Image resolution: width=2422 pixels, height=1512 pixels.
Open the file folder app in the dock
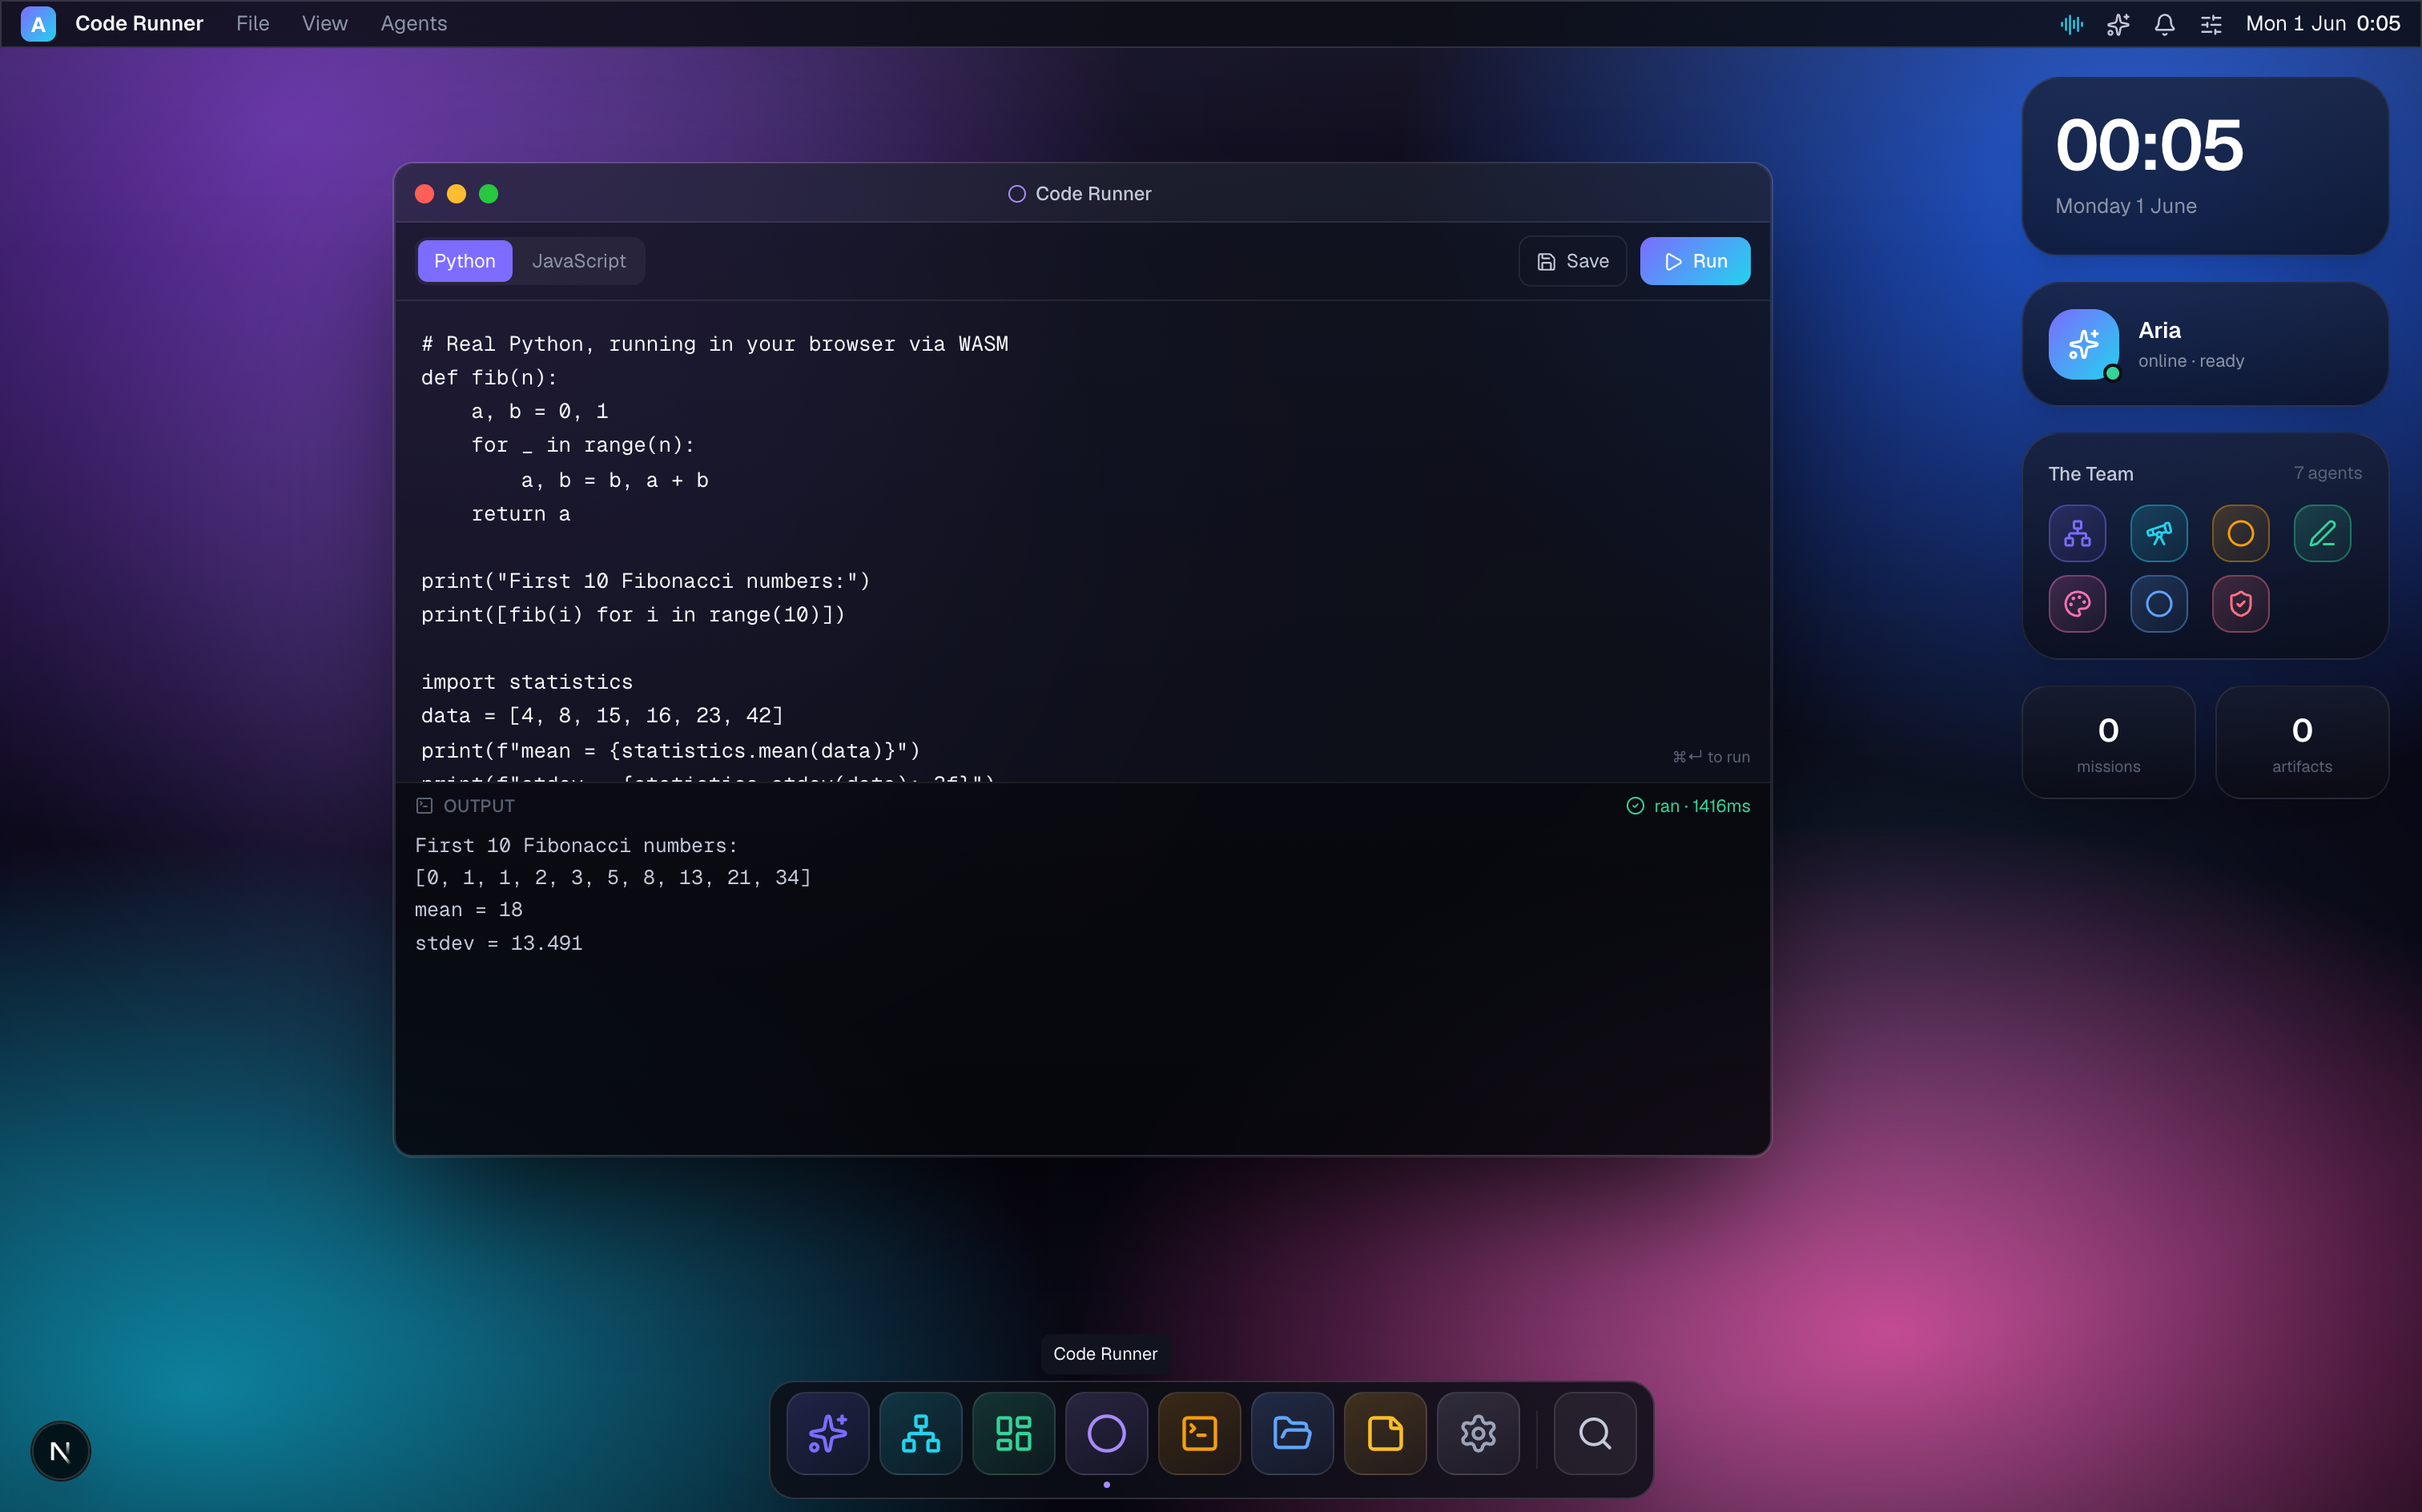point(1292,1433)
